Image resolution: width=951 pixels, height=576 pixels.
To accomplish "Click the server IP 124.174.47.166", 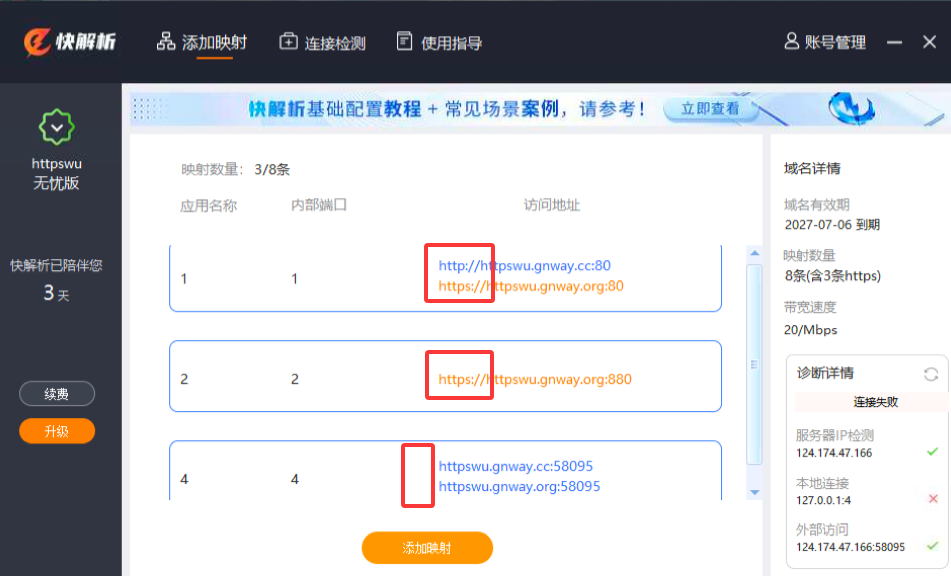I will point(834,453).
